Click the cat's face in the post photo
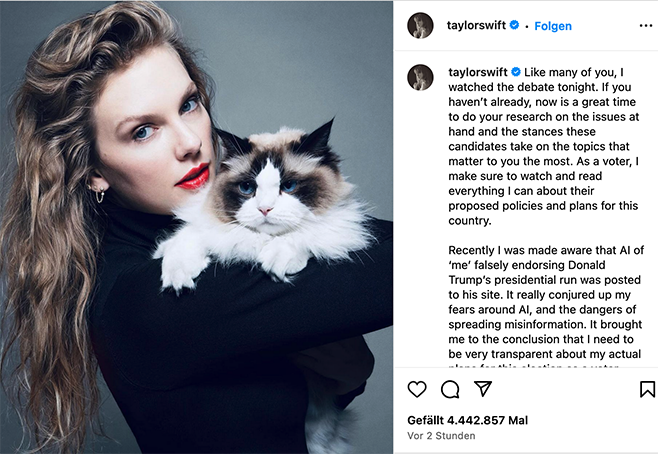The width and height of the screenshot is (658, 454). click(x=264, y=191)
